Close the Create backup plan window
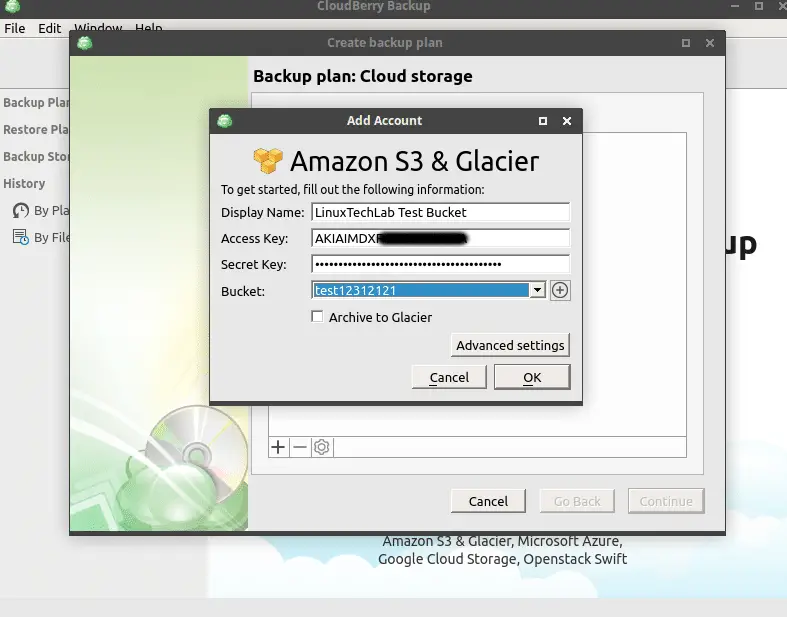 tap(710, 43)
